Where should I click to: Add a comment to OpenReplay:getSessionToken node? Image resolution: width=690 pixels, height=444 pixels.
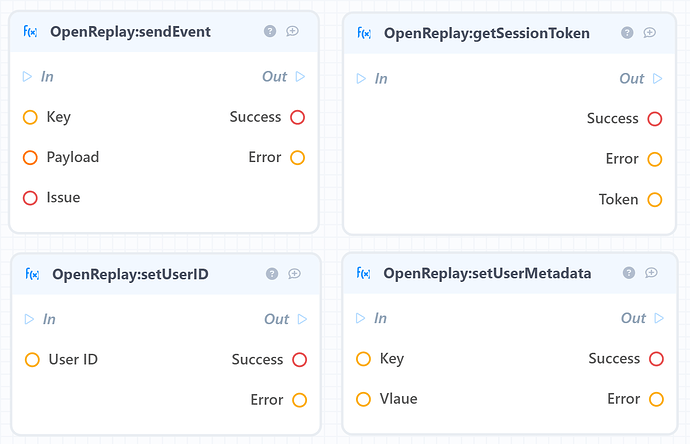pyautogui.click(x=650, y=33)
